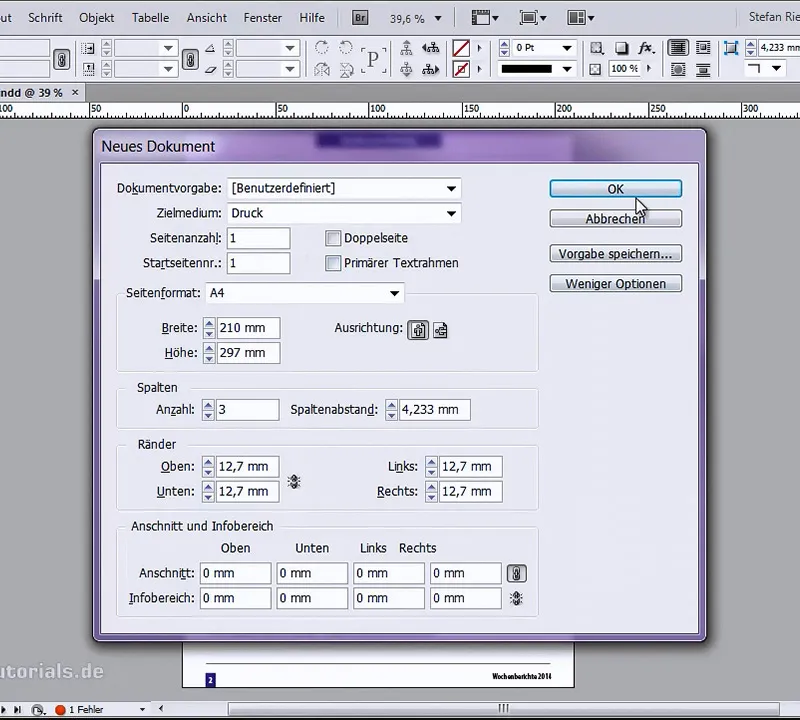The height and width of the screenshot is (720, 800).
Task: Enable the Primärer Textrahmen checkbox
Action: point(333,263)
